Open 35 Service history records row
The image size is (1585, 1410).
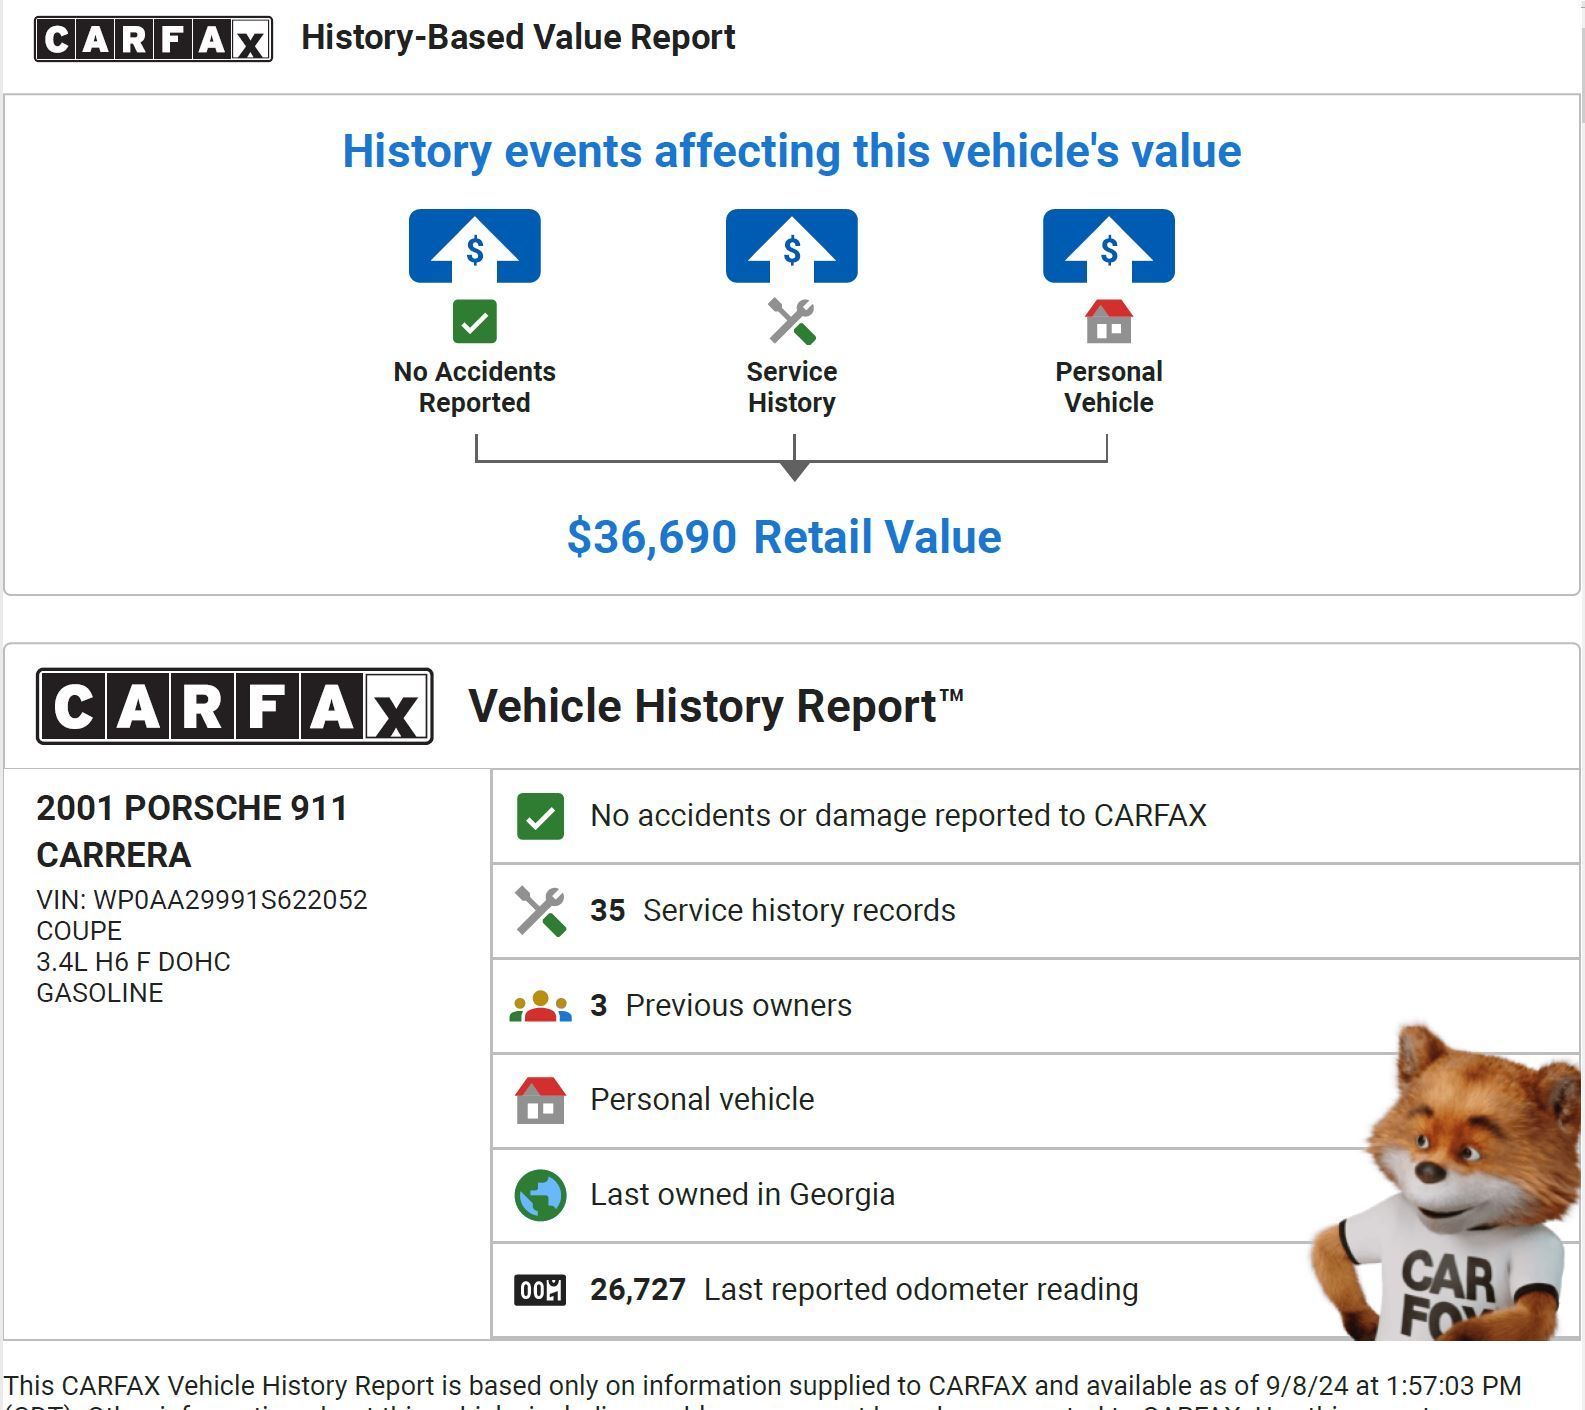(1035, 911)
